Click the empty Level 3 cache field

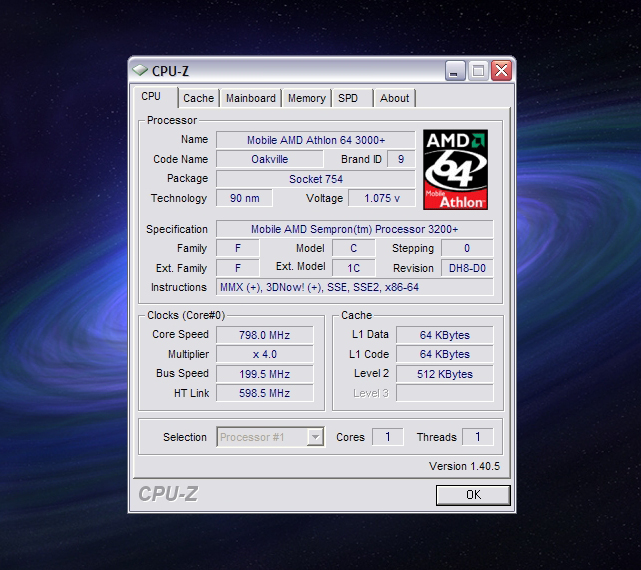(444, 393)
